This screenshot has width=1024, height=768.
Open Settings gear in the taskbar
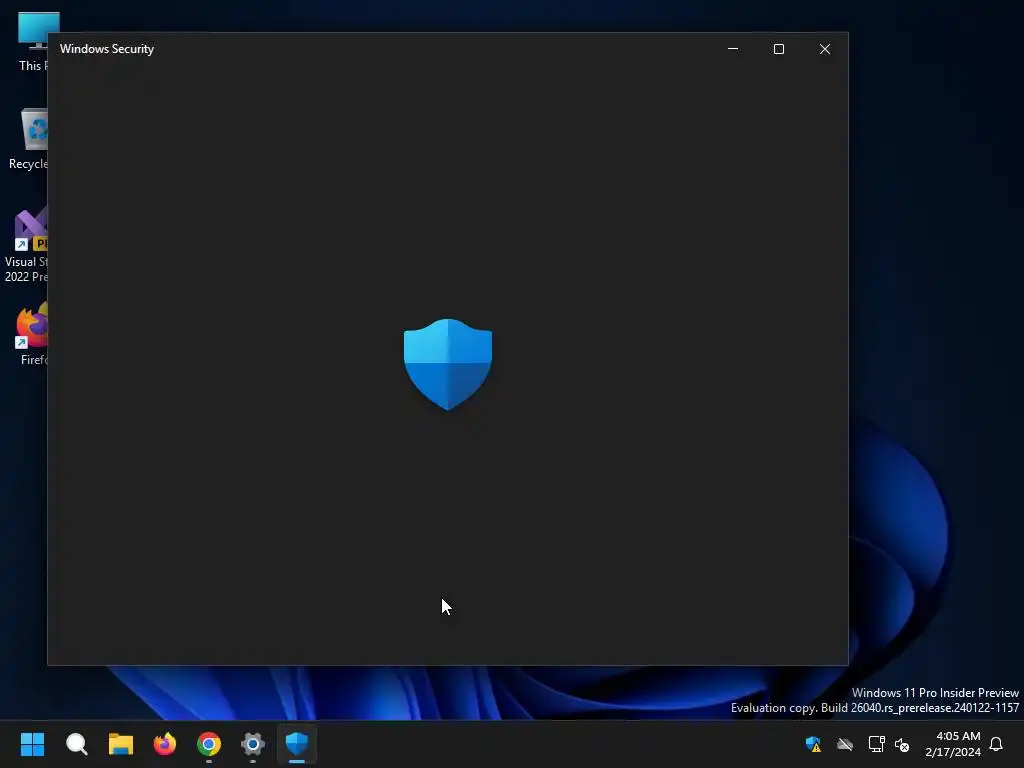[253, 744]
